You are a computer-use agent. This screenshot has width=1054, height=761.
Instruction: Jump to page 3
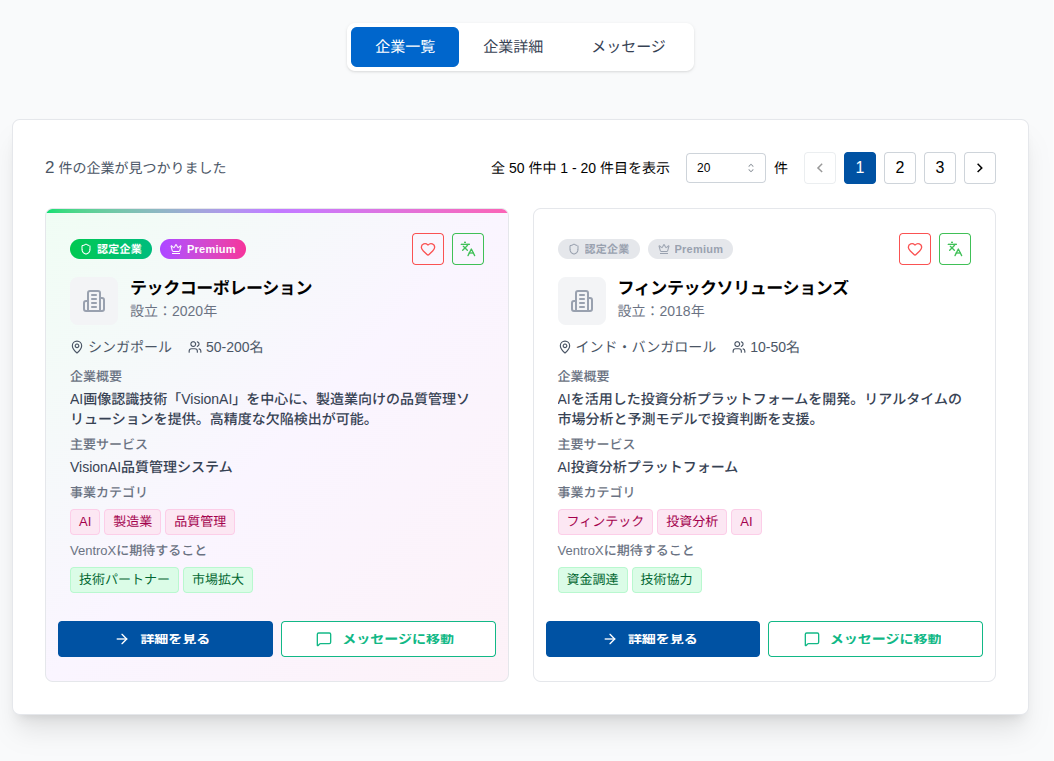[x=940, y=168]
